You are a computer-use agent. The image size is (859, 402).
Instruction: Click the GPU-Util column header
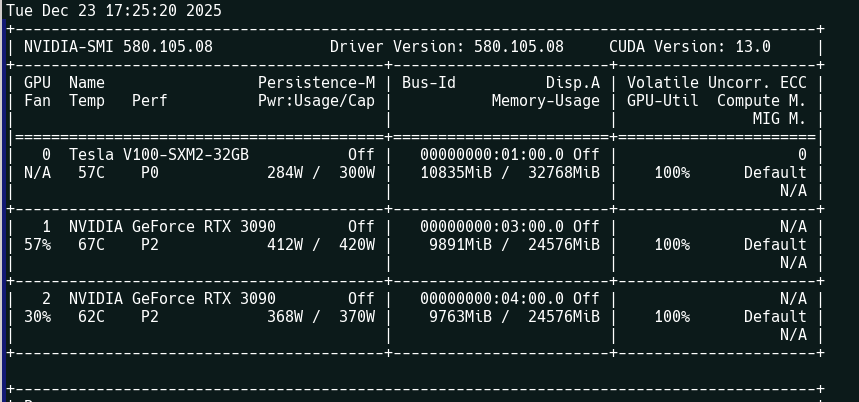click(x=663, y=101)
